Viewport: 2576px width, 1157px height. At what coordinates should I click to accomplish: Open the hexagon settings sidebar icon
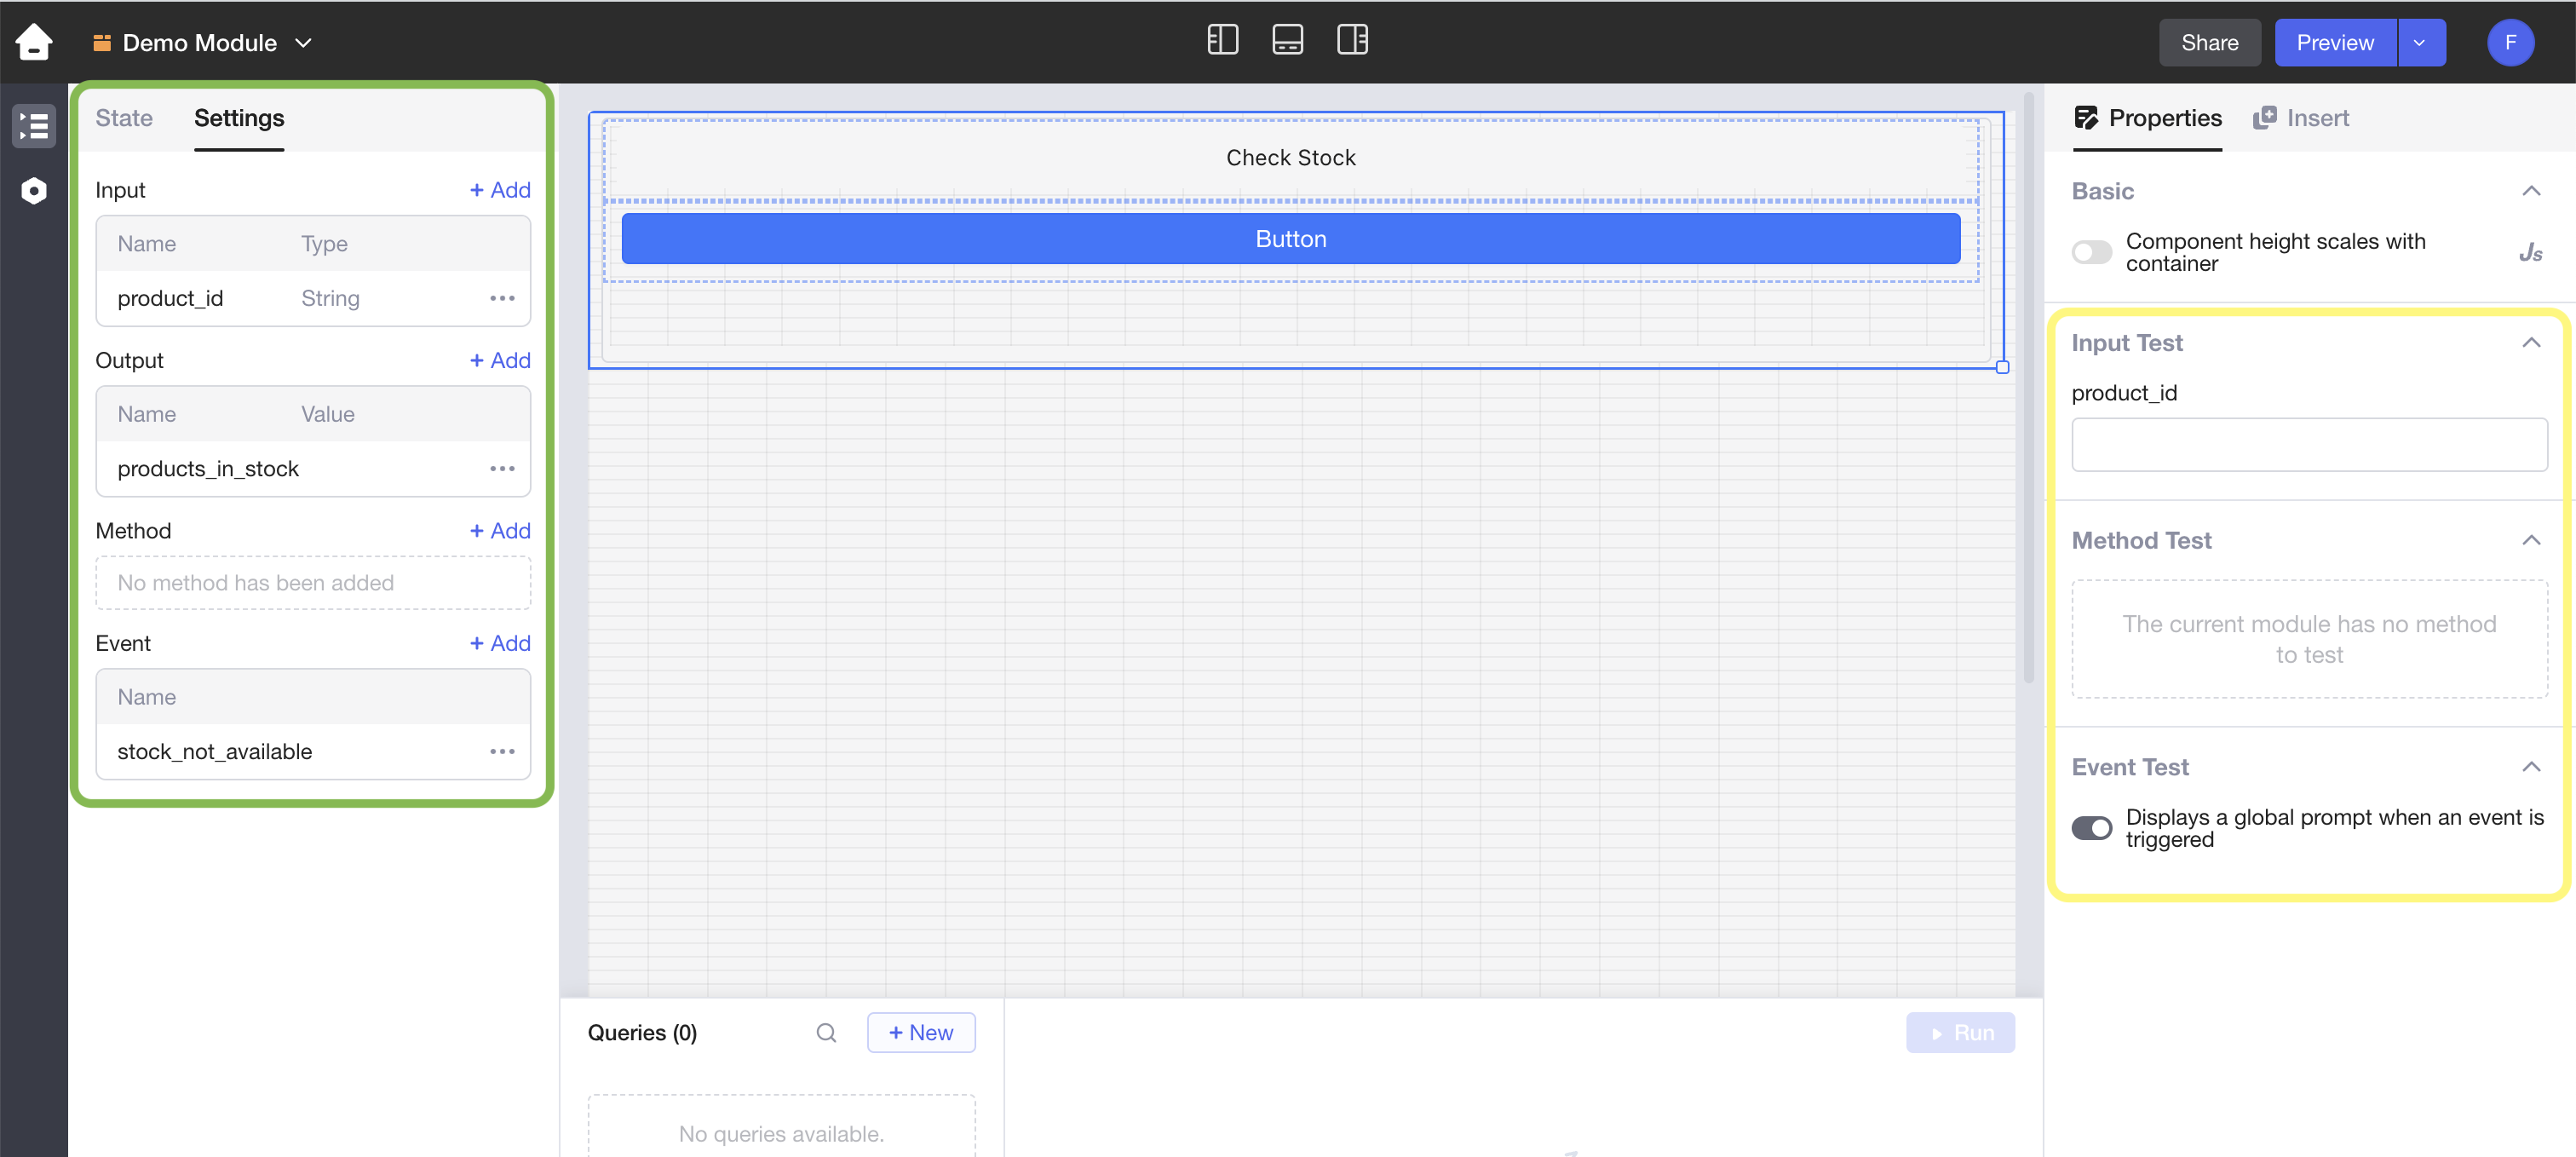[34, 190]
